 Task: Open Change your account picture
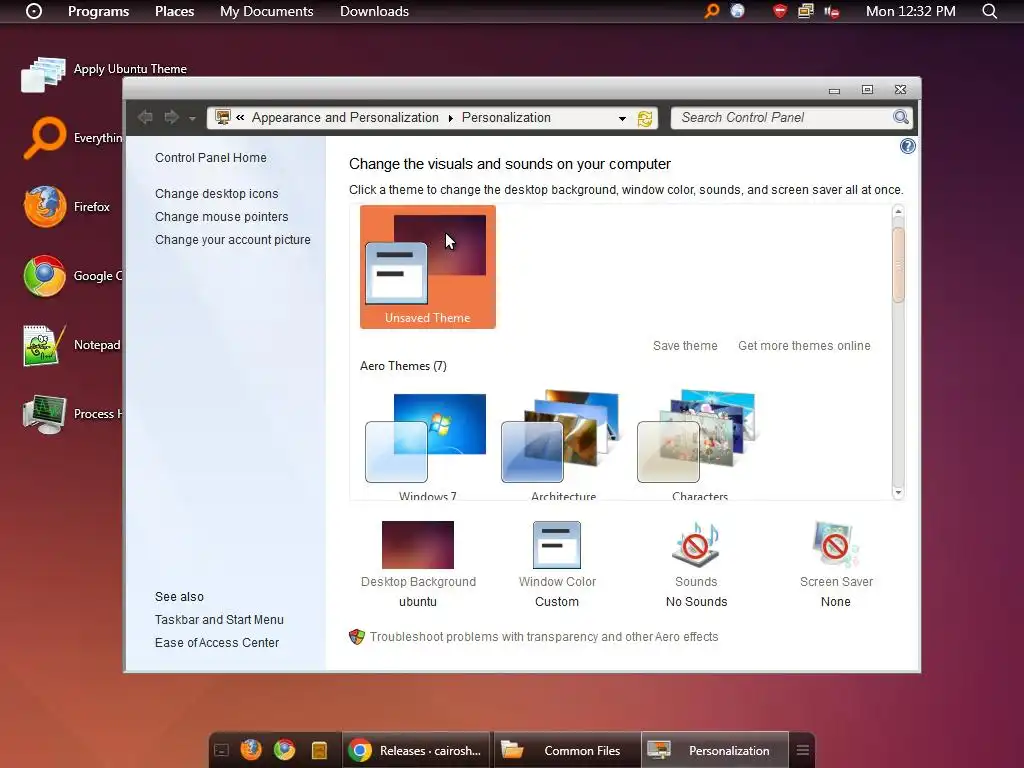[232, 240]
